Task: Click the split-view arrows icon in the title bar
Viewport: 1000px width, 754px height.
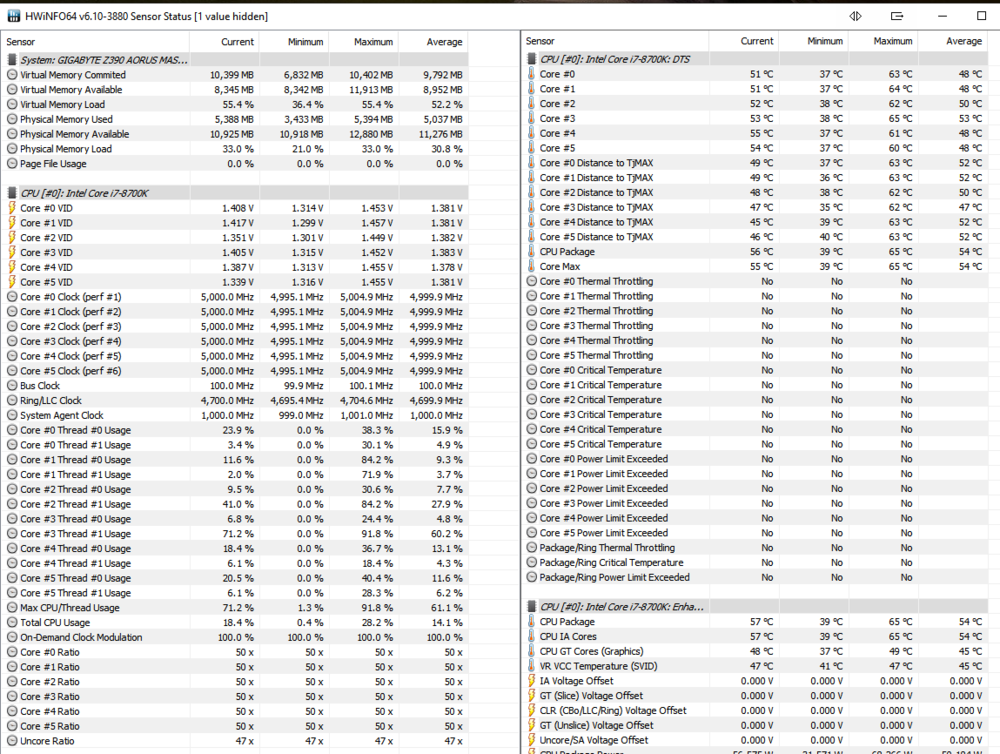Action: (x=855, y=16)
